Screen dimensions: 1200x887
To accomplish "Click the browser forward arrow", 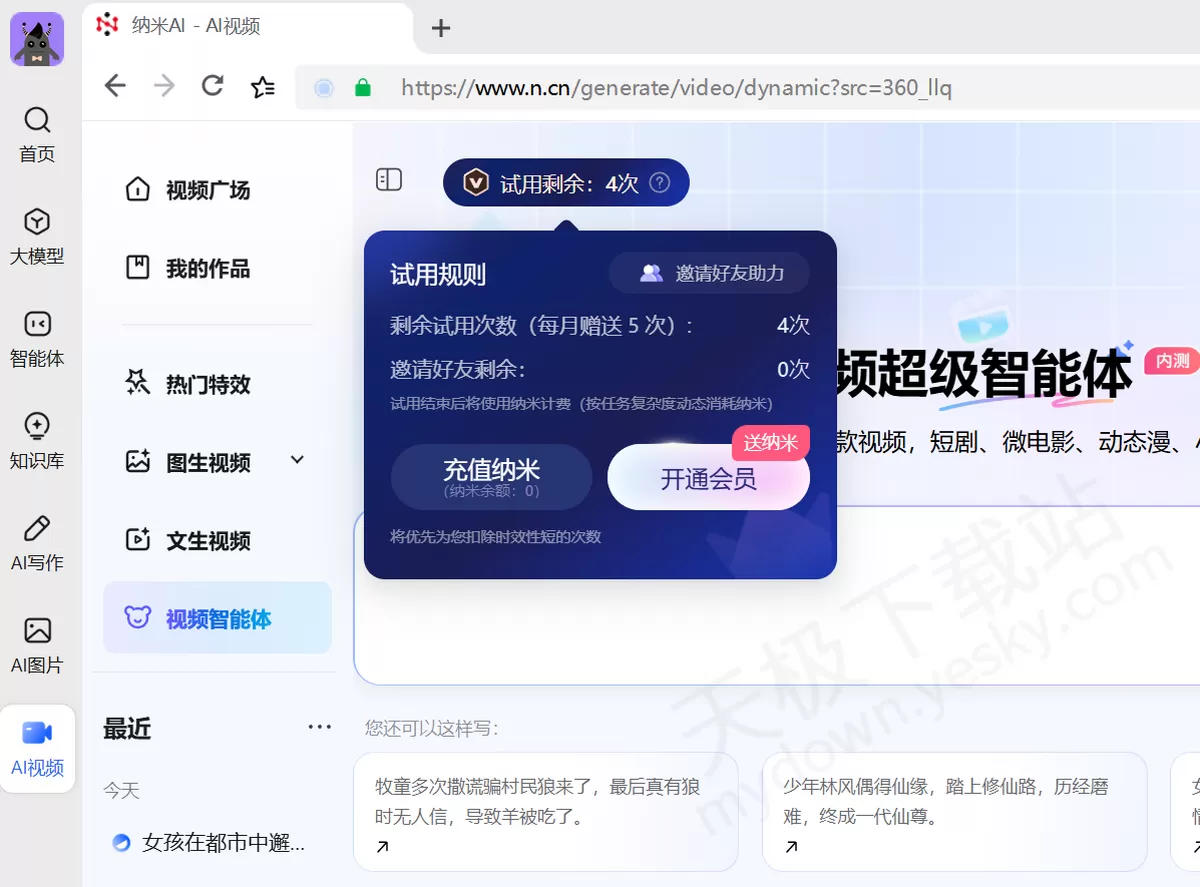I will click(x=164, y=87).
